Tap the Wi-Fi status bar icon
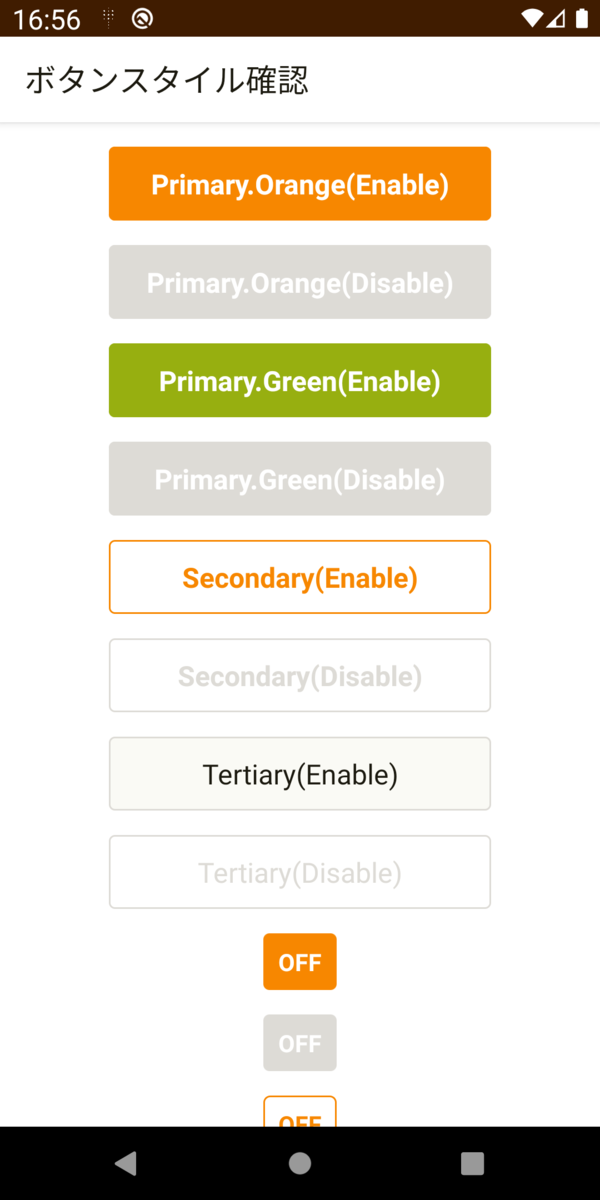 pyautogui.click(x=532, y=19)
